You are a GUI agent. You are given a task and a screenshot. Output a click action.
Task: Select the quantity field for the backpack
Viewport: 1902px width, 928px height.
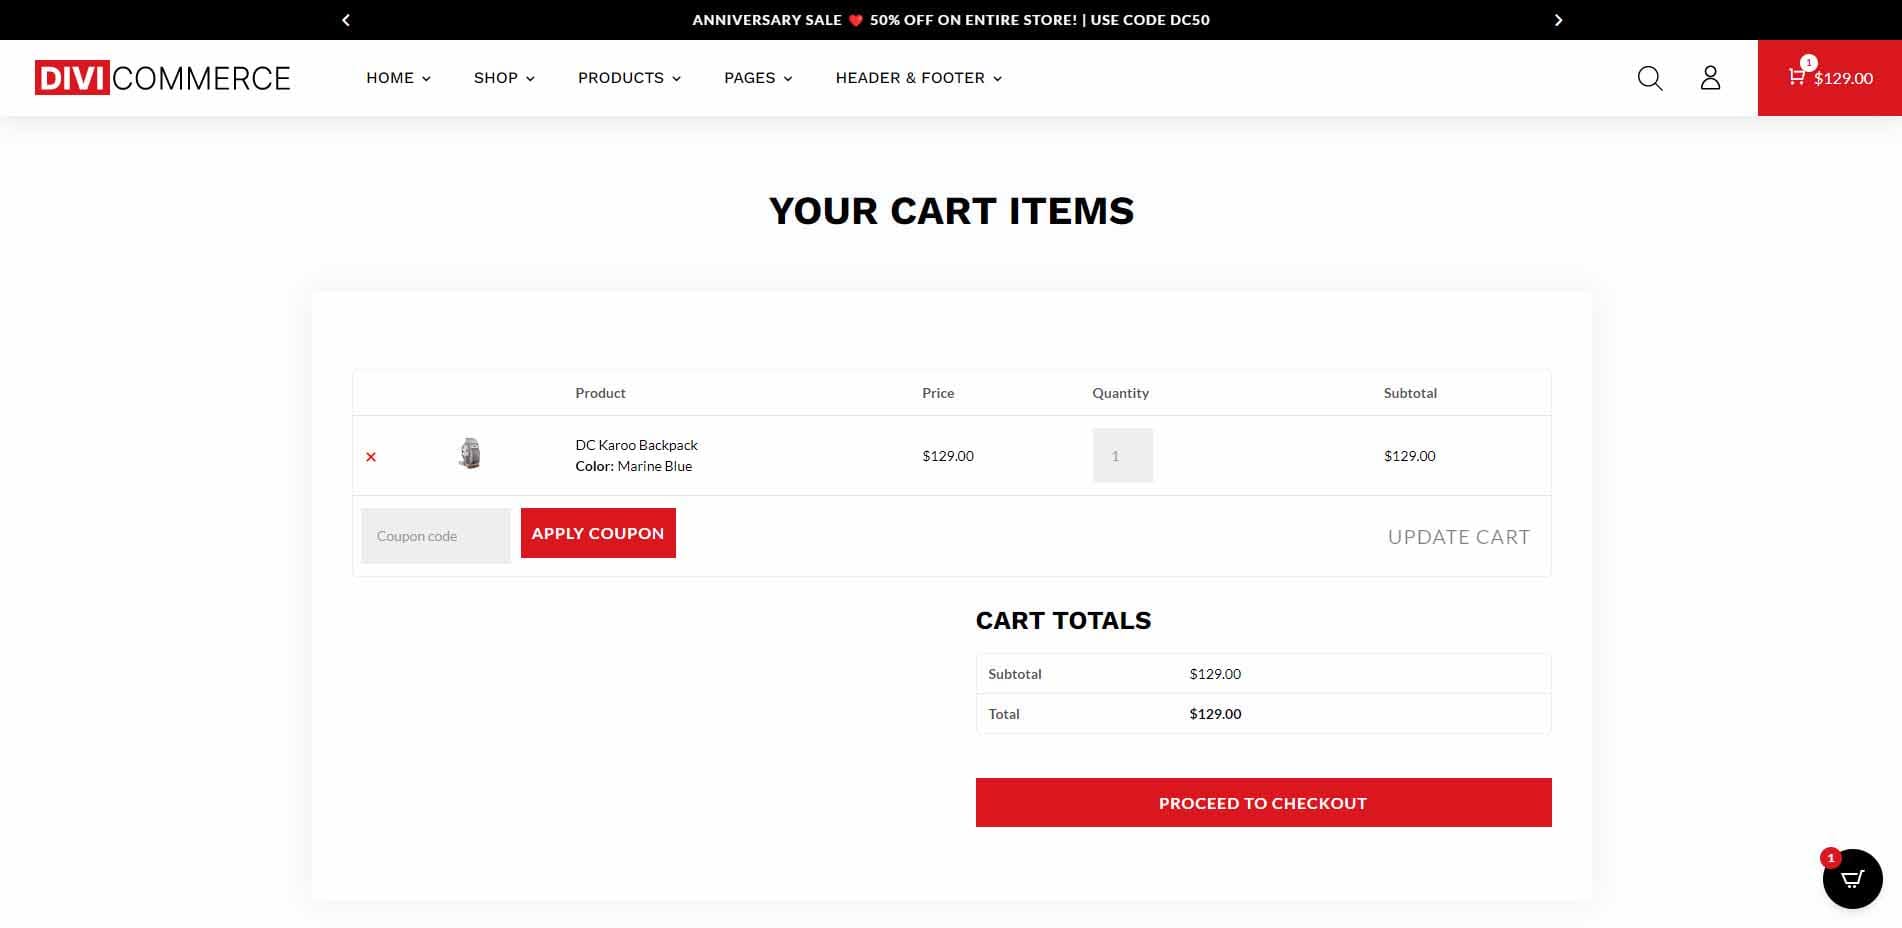pyautogui.click(x=1122, y=455)
